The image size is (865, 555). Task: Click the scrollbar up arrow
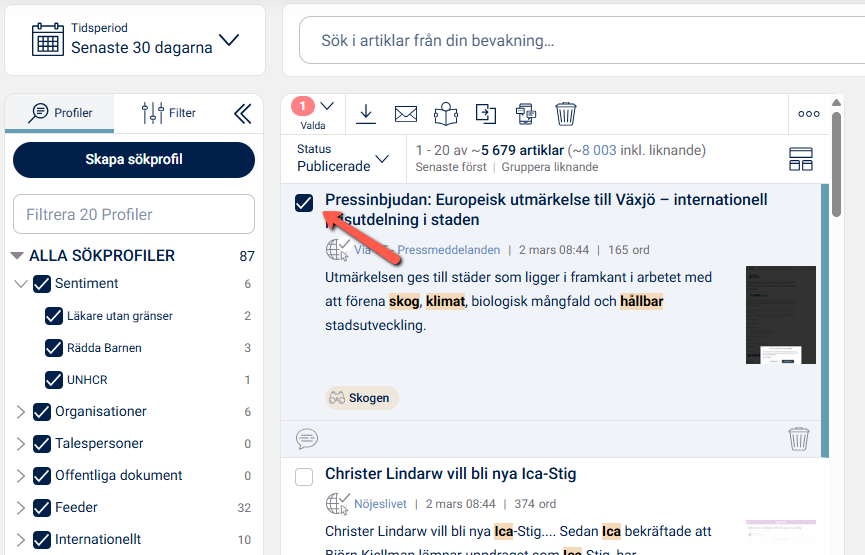coord(836,103)
